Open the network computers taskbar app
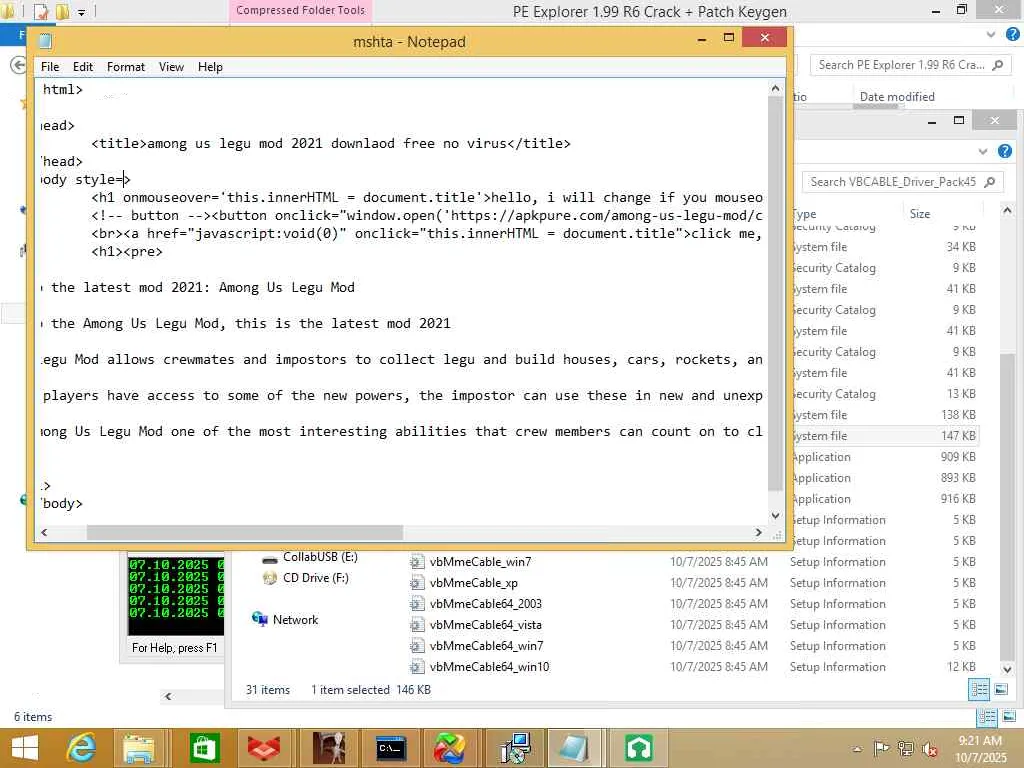This screenshot has width=1024, height=768. pos(516,748)
